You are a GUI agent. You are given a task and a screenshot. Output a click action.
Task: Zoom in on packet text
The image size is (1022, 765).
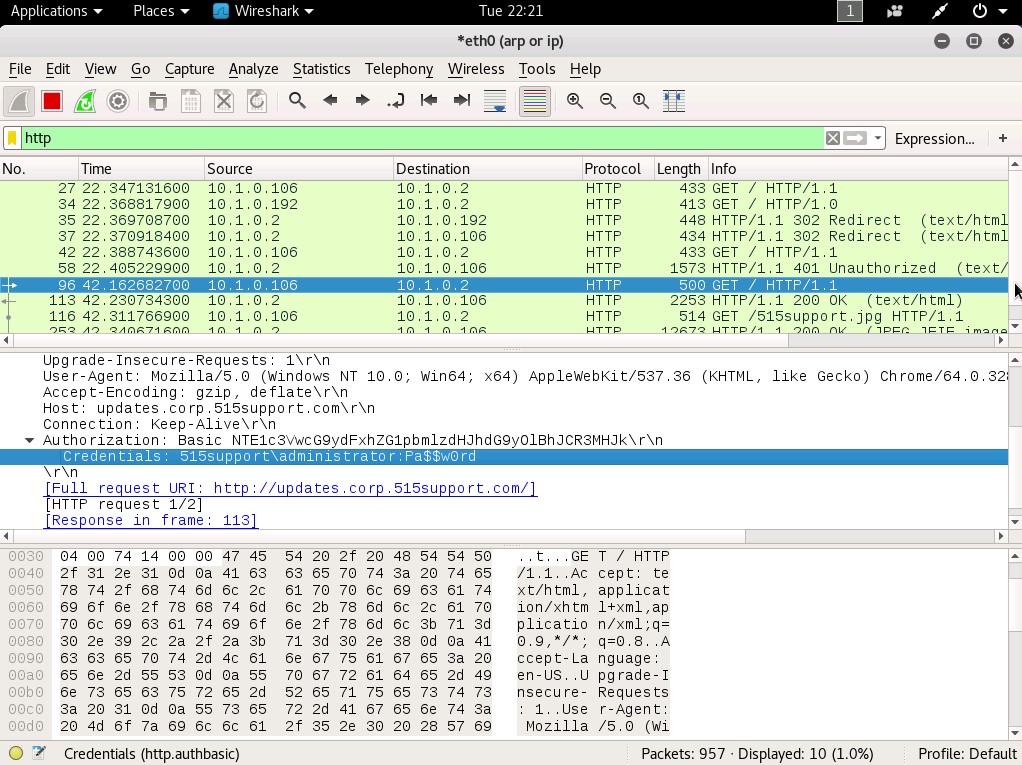coord(575,101)
